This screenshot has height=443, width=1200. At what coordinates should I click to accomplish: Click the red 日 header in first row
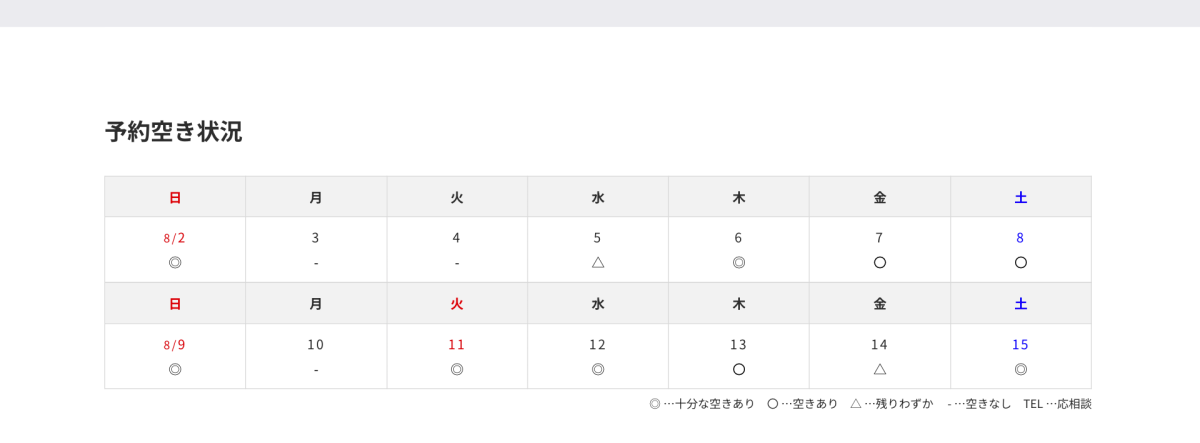pyautogui.click(x=175, y=198)
